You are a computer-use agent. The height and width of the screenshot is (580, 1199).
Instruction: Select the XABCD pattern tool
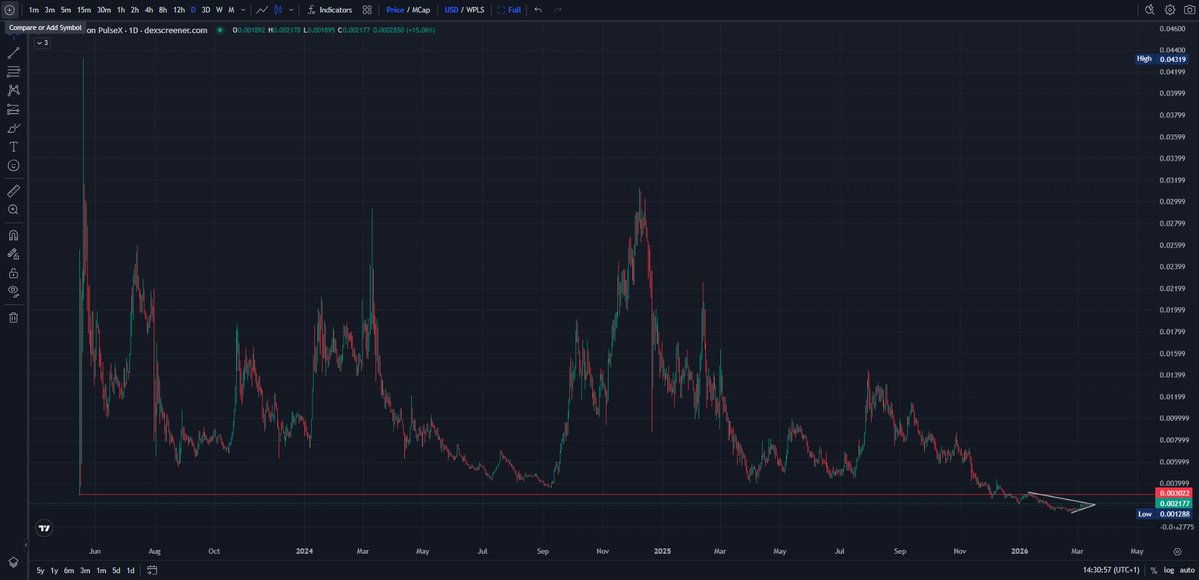(x=13, y=90)
